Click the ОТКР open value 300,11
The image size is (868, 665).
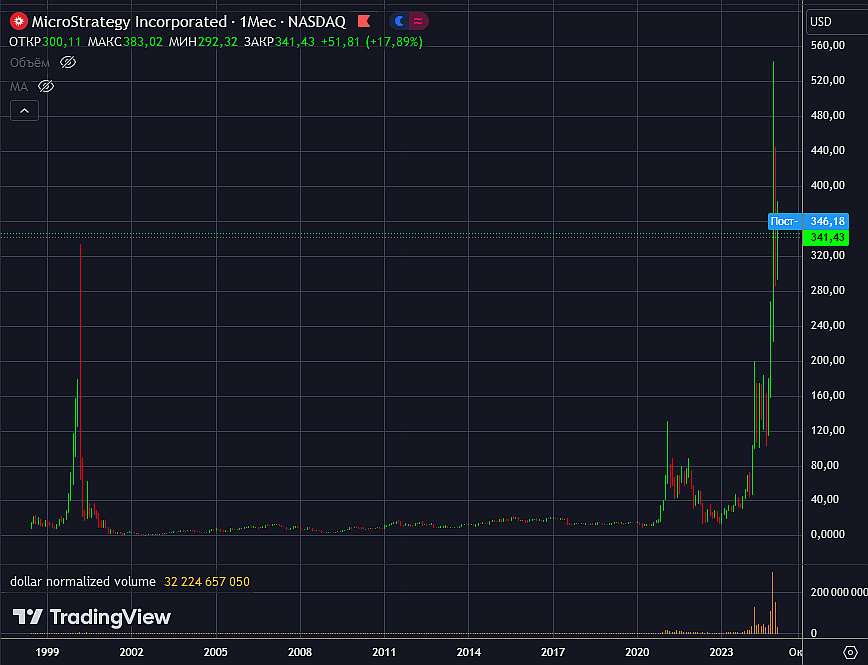[x=61, y=42]
